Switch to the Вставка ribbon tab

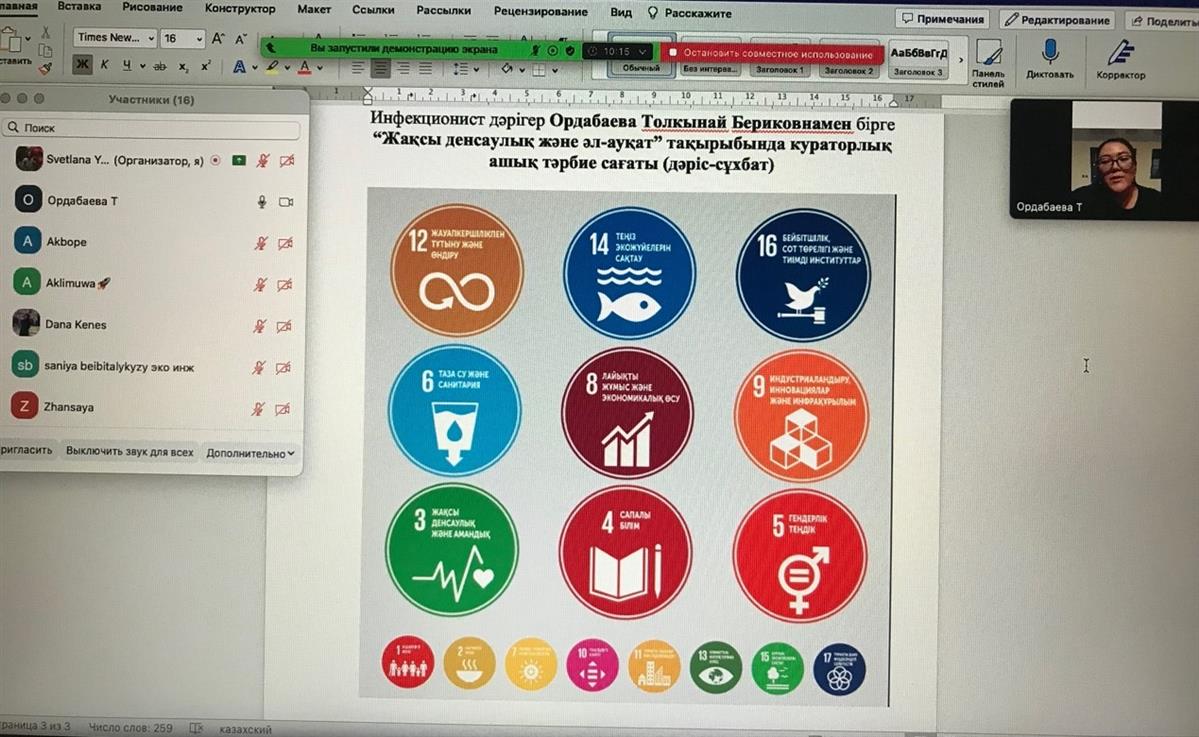pyautogui.click(x=79, y=9)
